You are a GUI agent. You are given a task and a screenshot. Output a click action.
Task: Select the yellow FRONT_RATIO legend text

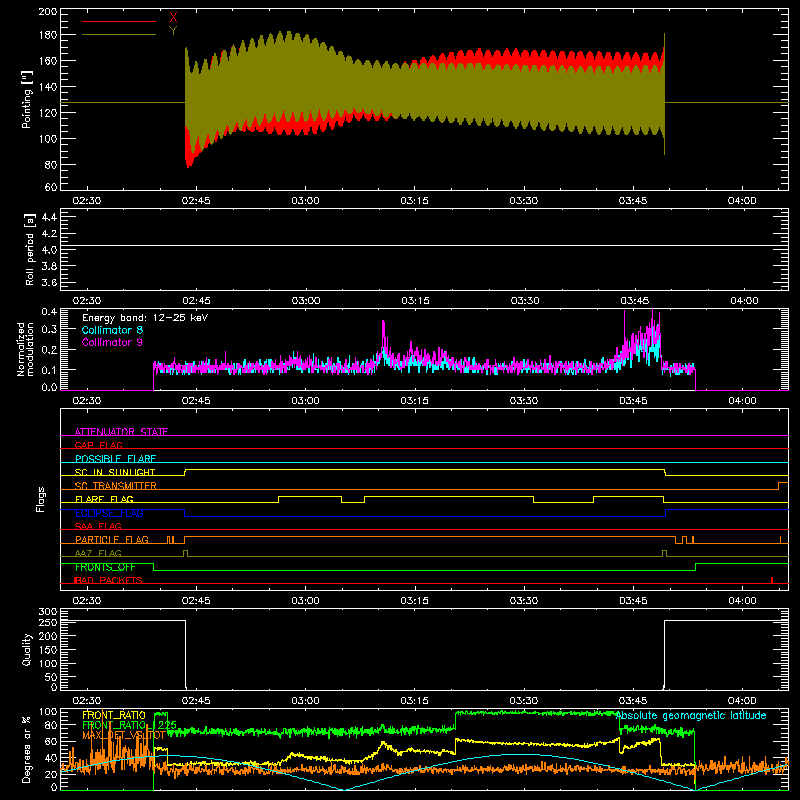(x=114, y=715)
